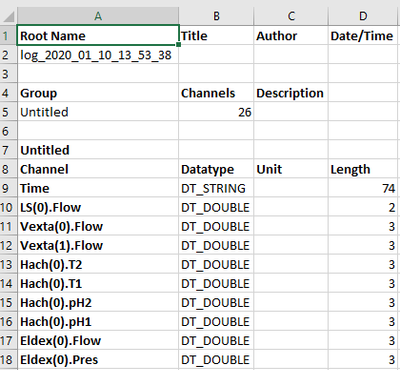The height and width of the screenshot is (370, 400).
Task: Select the Hach(0).T2 cell
Action: click(x=98, y=264)
